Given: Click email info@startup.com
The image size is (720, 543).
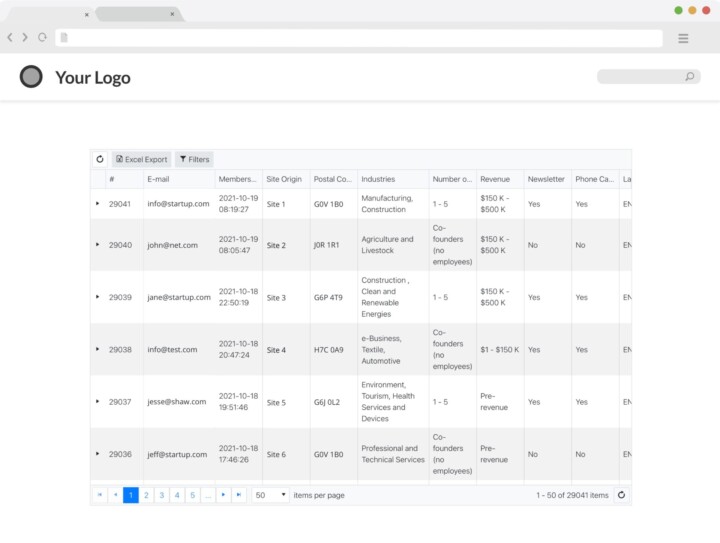Looking at the screenshot, I should (x=178, y=203).
